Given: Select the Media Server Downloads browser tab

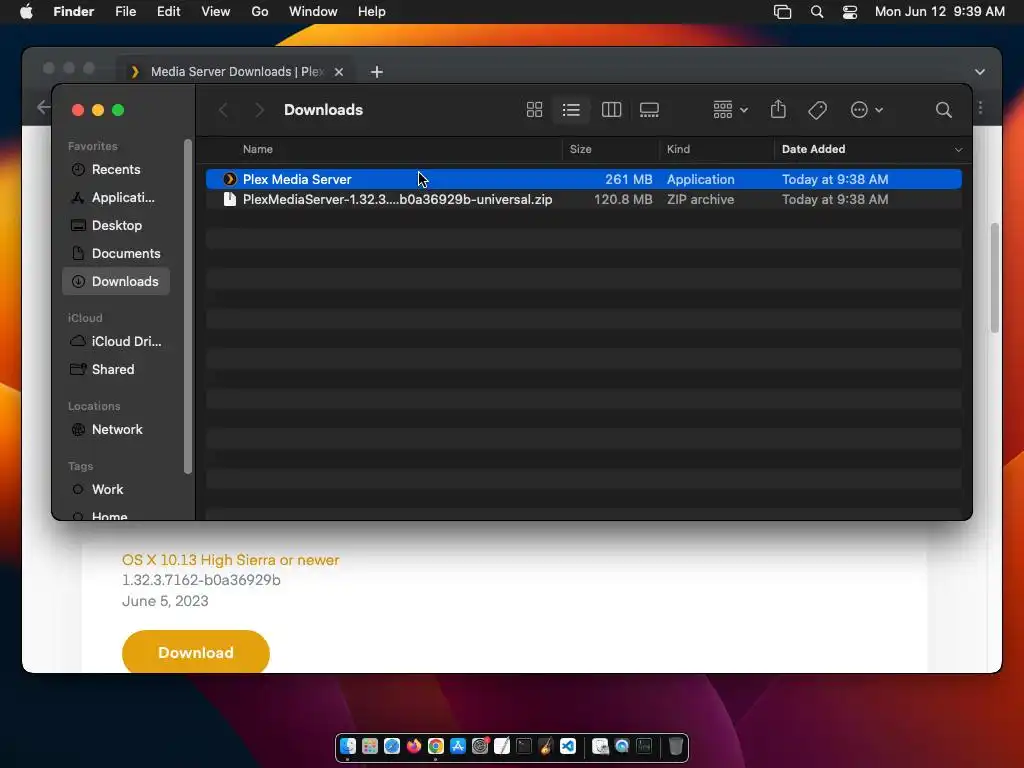Looking at the screenshot, I should tap(236, 71).
